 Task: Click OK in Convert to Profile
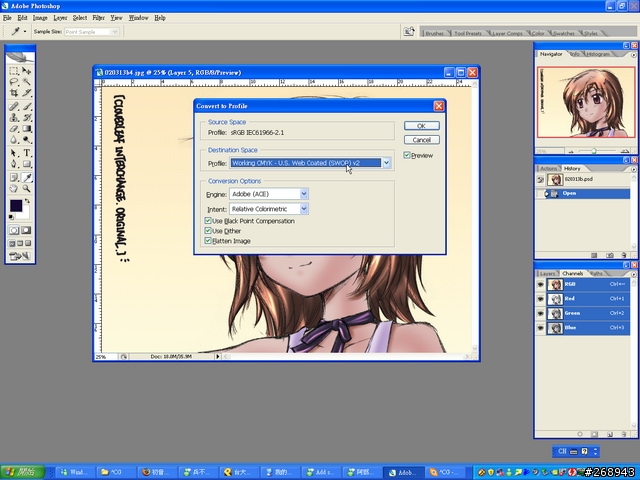coord(422,126)
